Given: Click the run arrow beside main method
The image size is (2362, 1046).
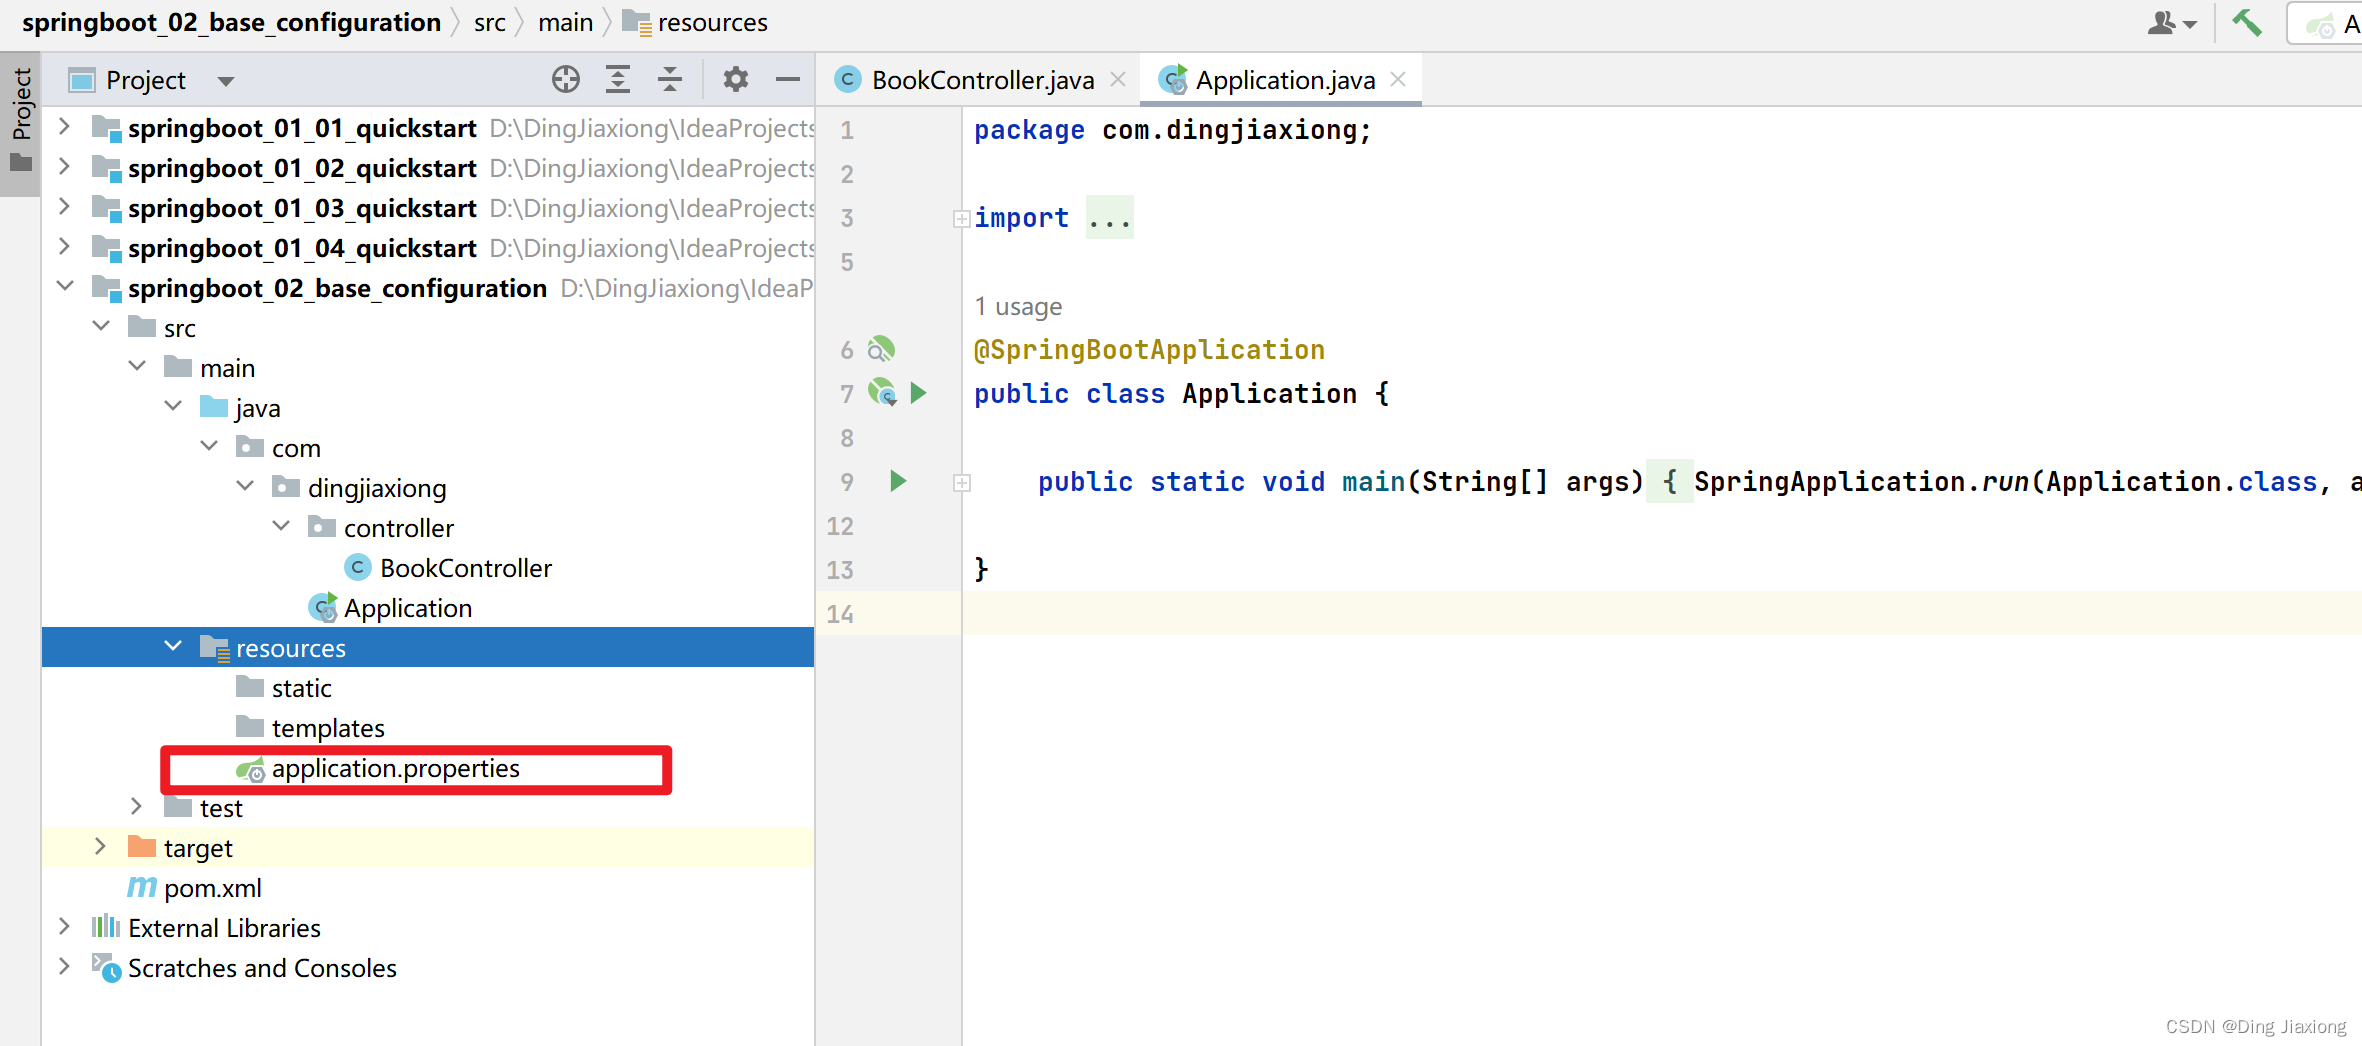Looking at the screenshot, I should tap(898, 481).
